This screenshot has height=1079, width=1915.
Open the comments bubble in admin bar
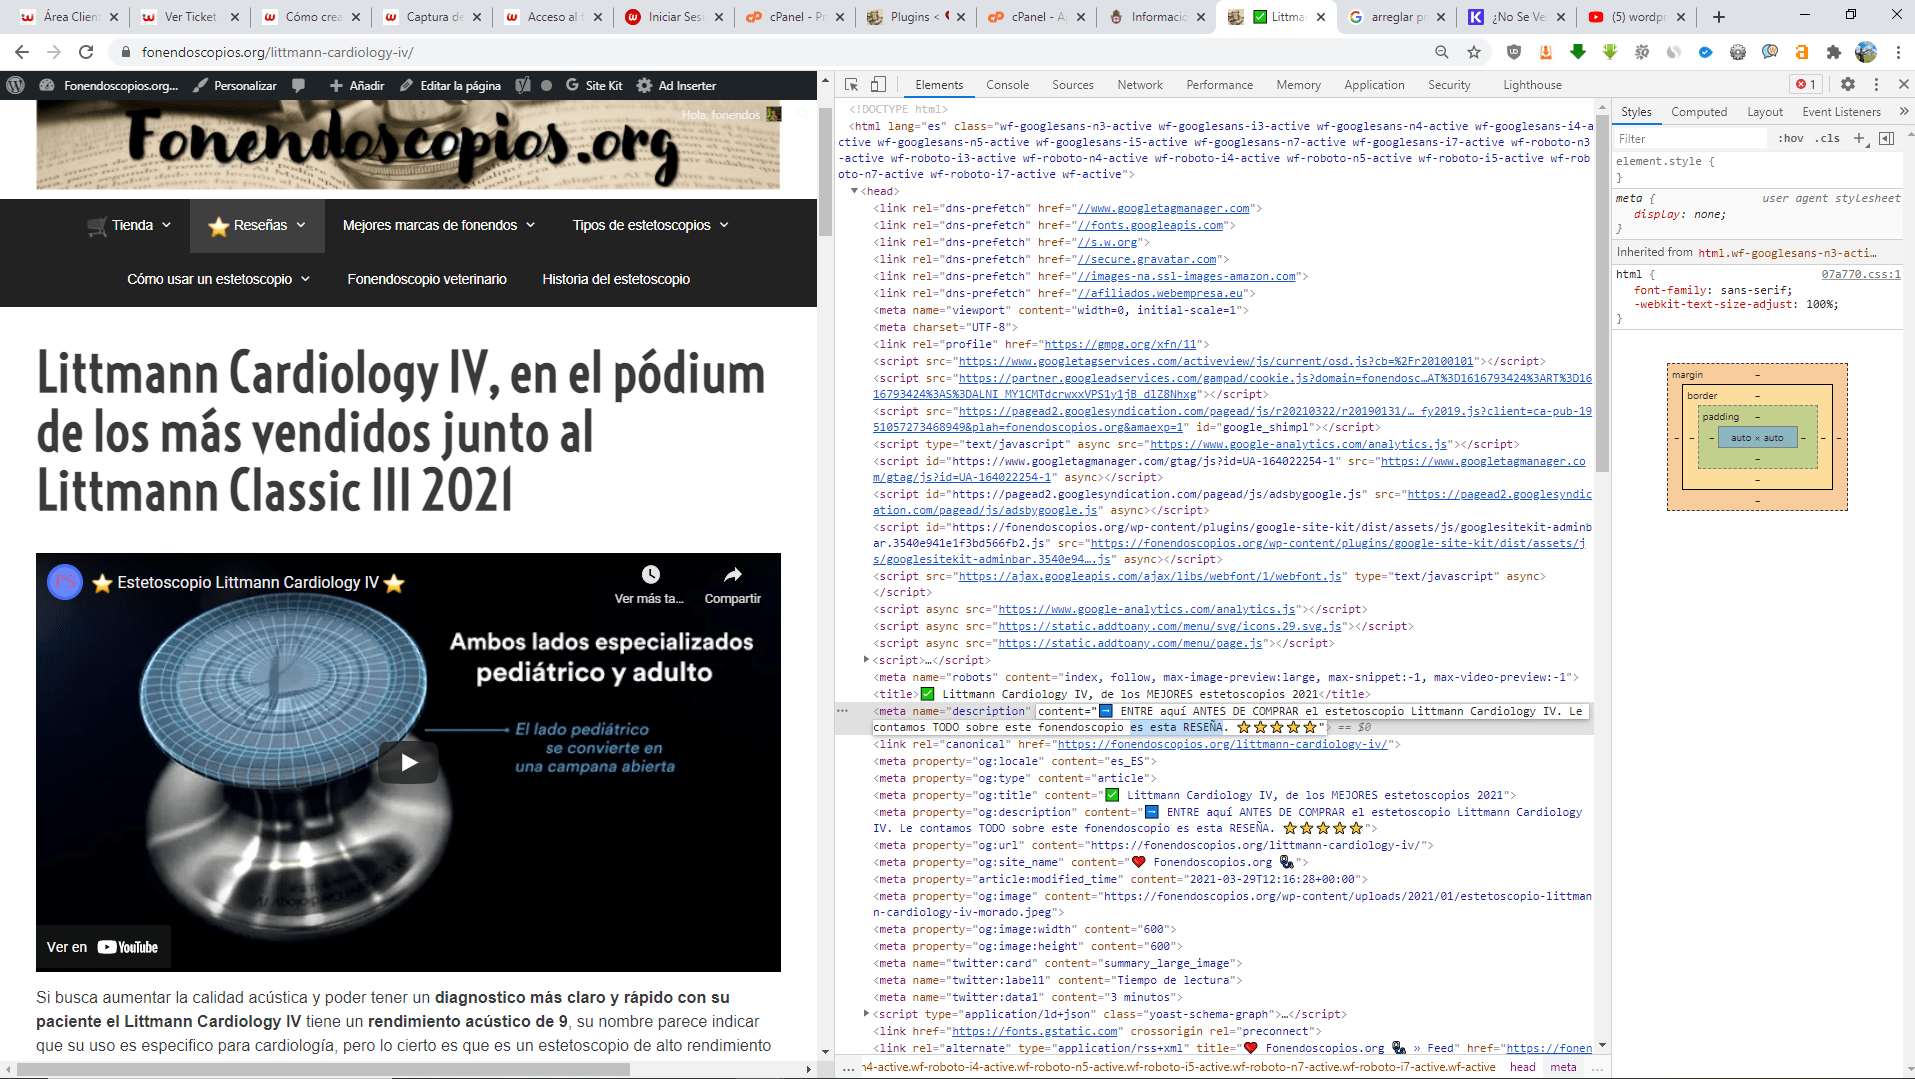tap(298, 85)
